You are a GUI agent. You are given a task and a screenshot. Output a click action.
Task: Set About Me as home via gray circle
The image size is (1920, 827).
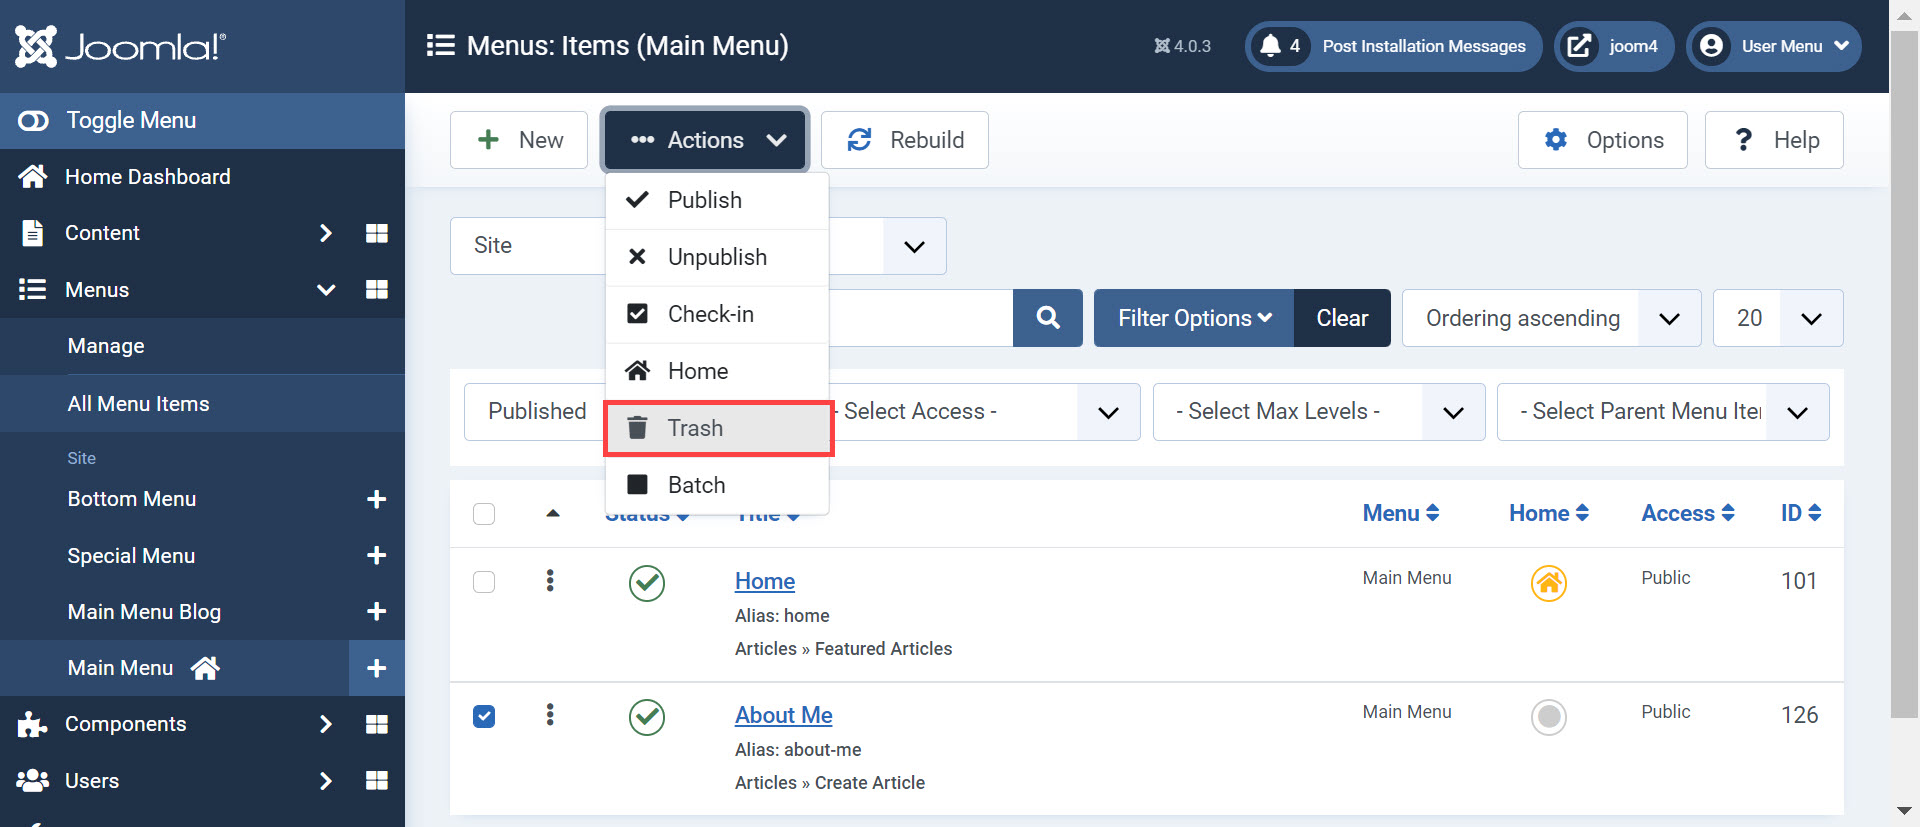pos(1548,717)
